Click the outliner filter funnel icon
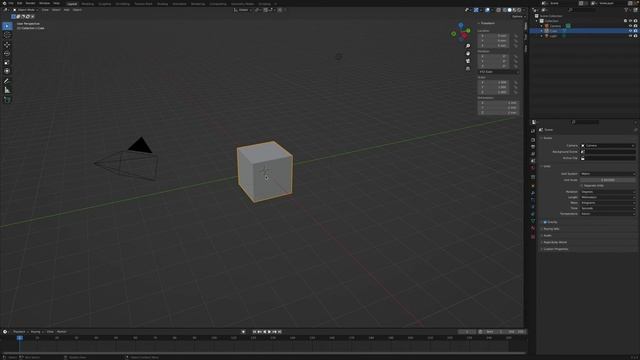This screenshot has width=640, height=360. [x=627, y=10]
